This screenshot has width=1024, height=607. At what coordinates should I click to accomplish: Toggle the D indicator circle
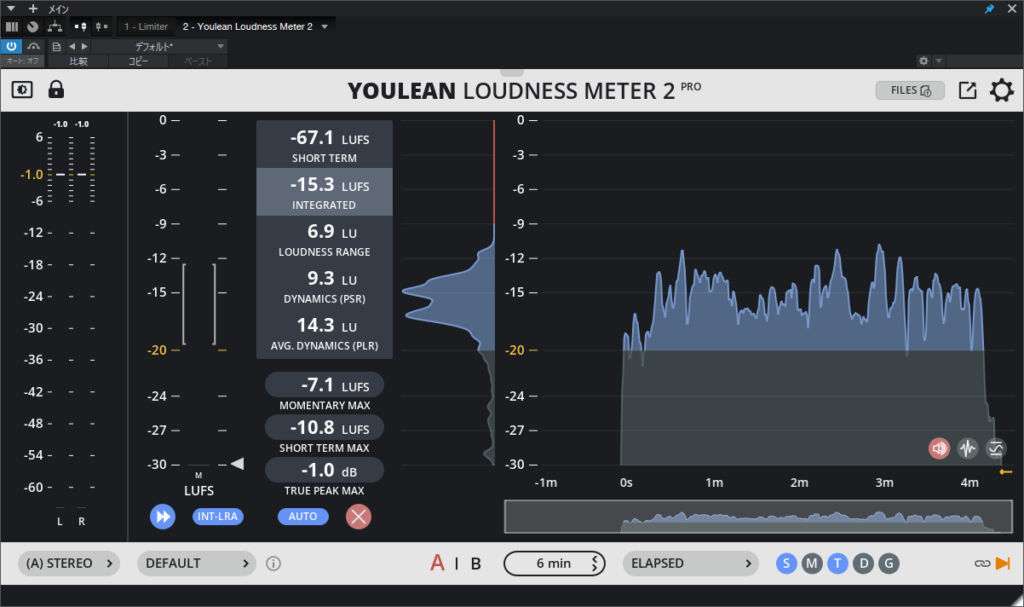(x=863, y=563)
